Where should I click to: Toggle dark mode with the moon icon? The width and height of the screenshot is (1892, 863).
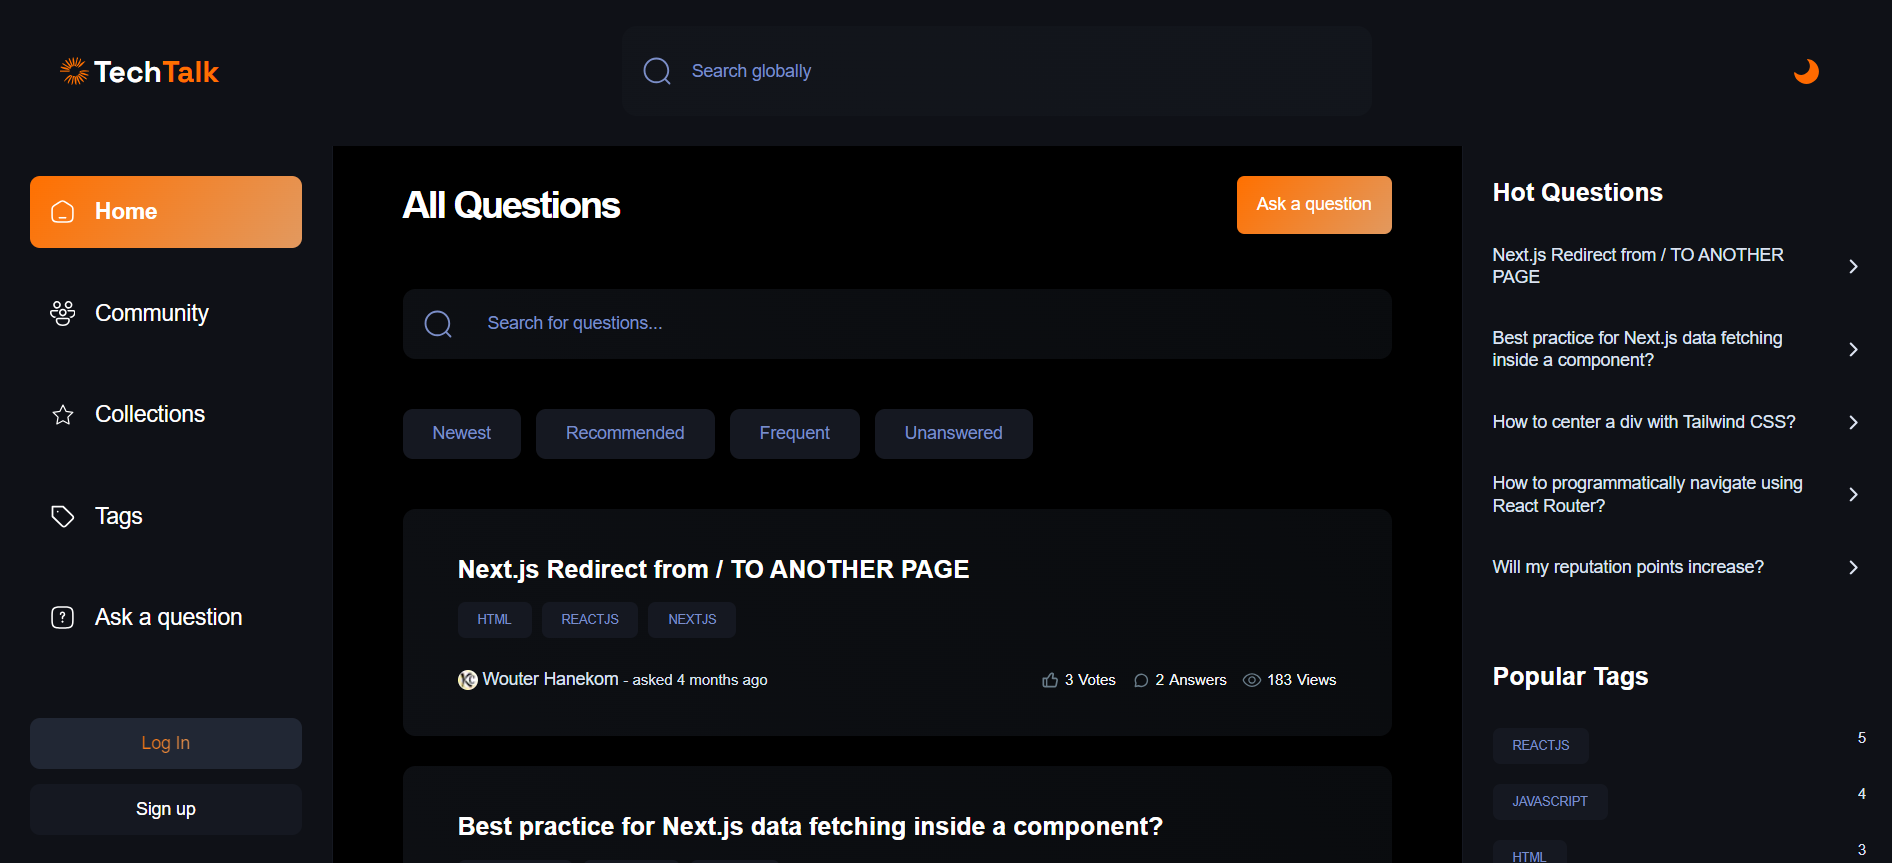pos(1805,71)
